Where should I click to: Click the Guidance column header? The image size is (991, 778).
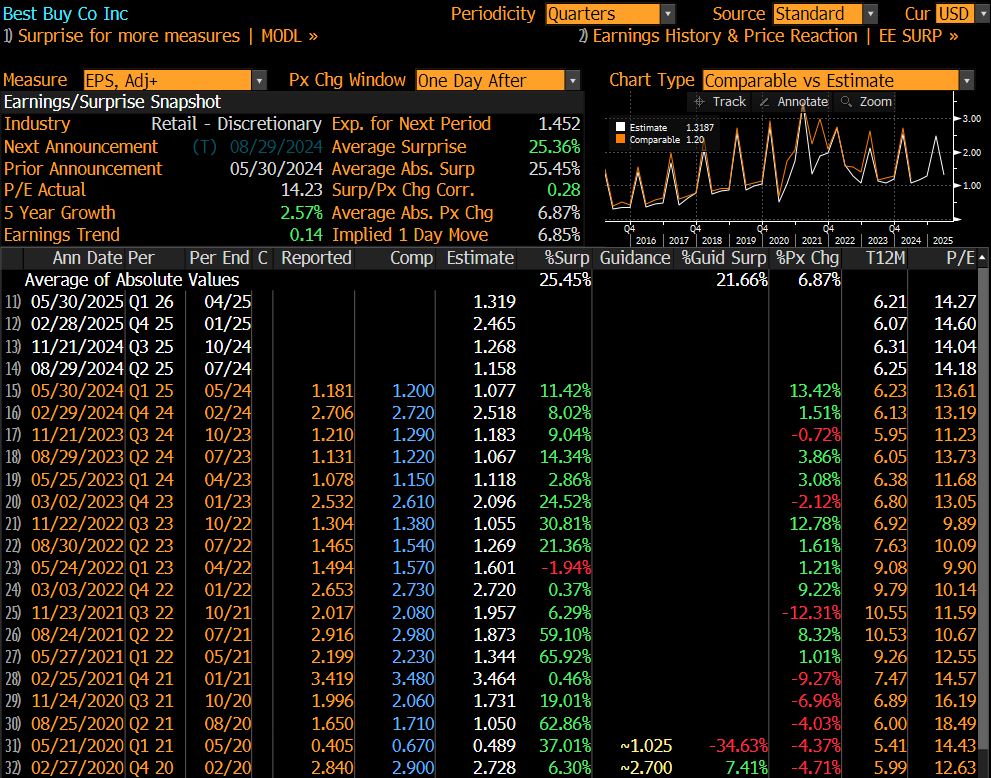634,258
